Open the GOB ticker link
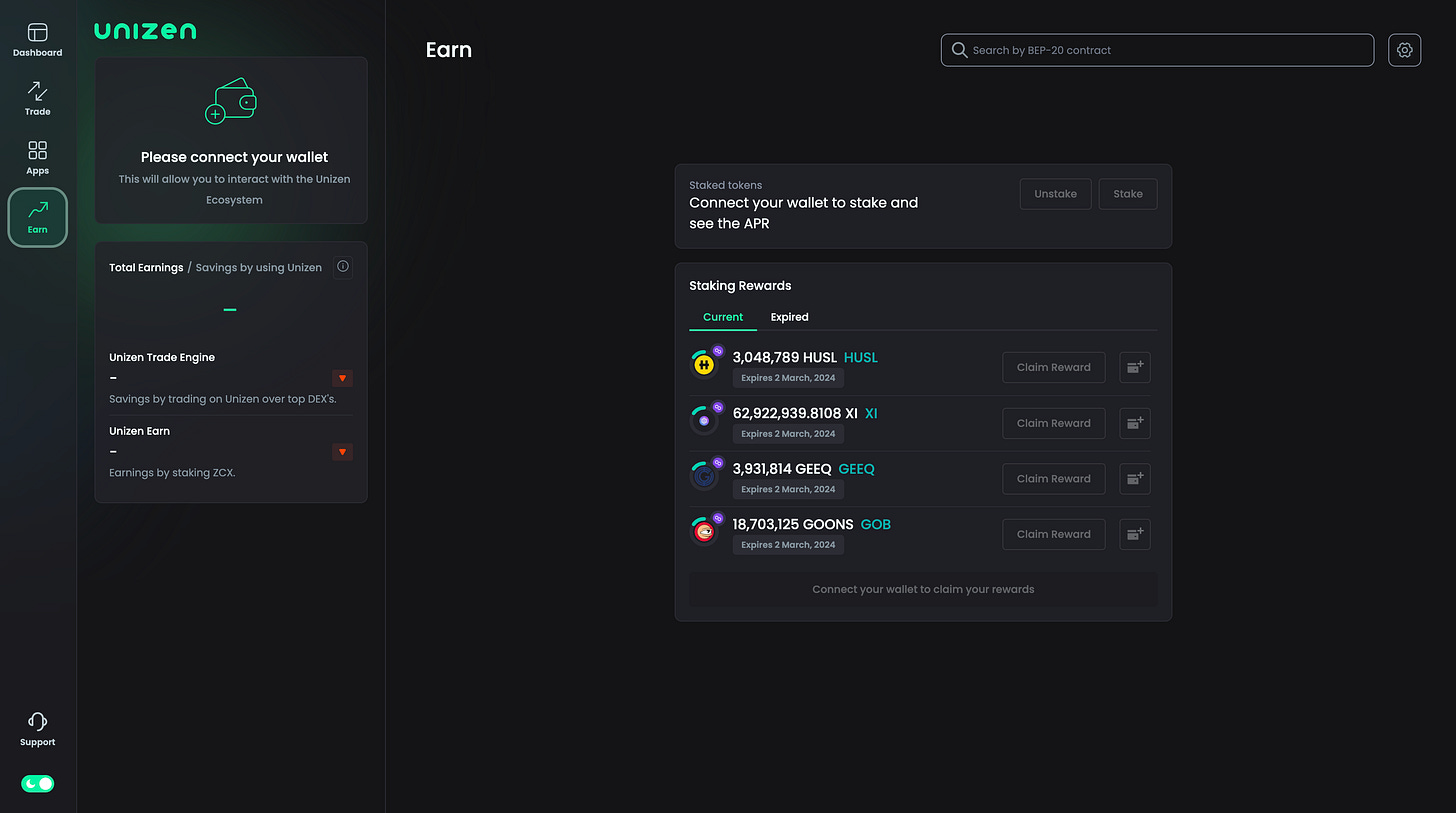 [x=876, y=524]
